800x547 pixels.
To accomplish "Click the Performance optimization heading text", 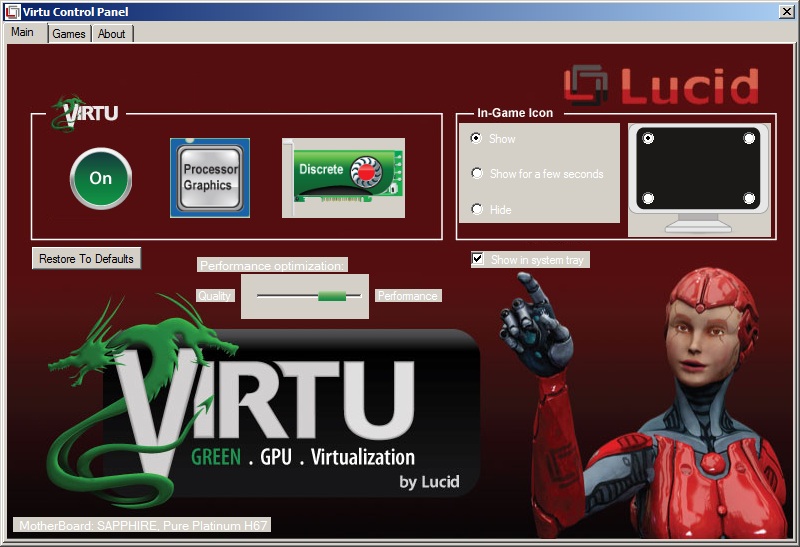I will pos(272,265).
